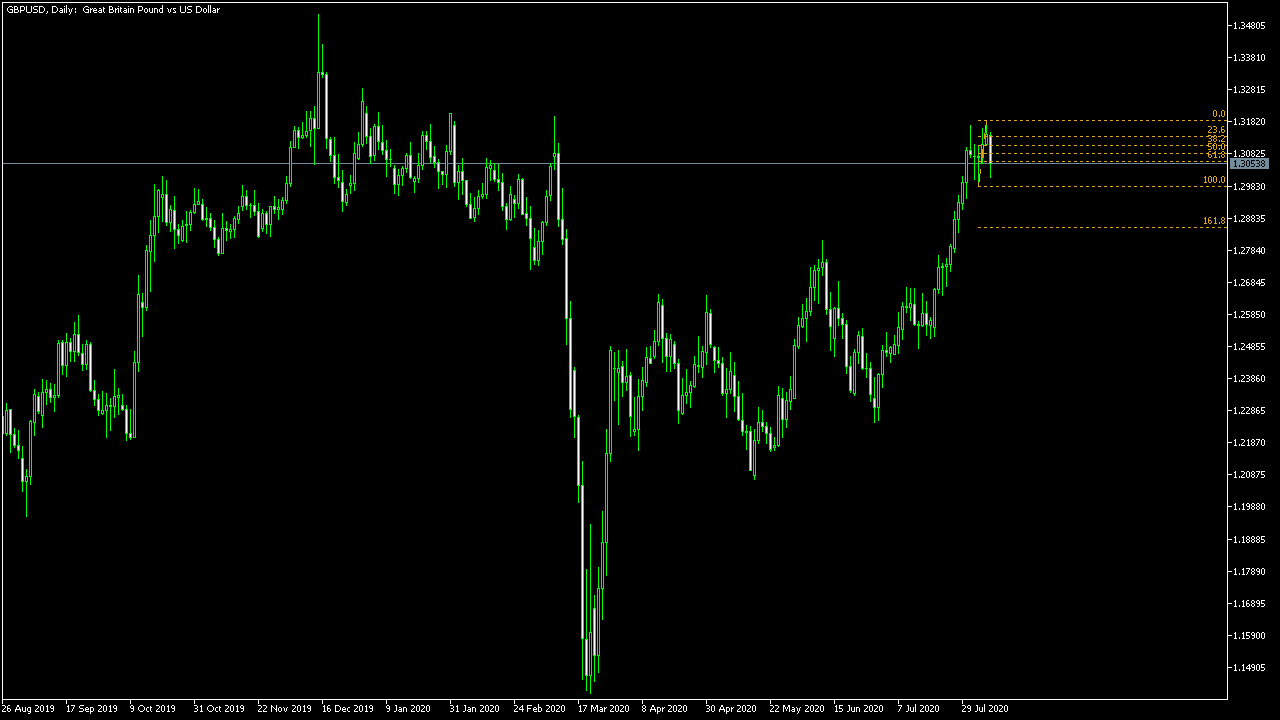
Task: Click price axis value 1.29830
Action: (x=1250, y=187)
